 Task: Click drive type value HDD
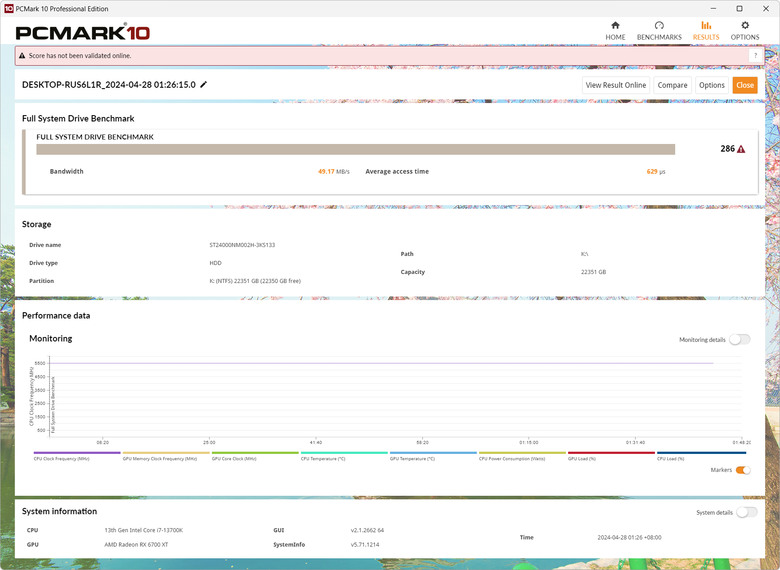coord(215,263)
